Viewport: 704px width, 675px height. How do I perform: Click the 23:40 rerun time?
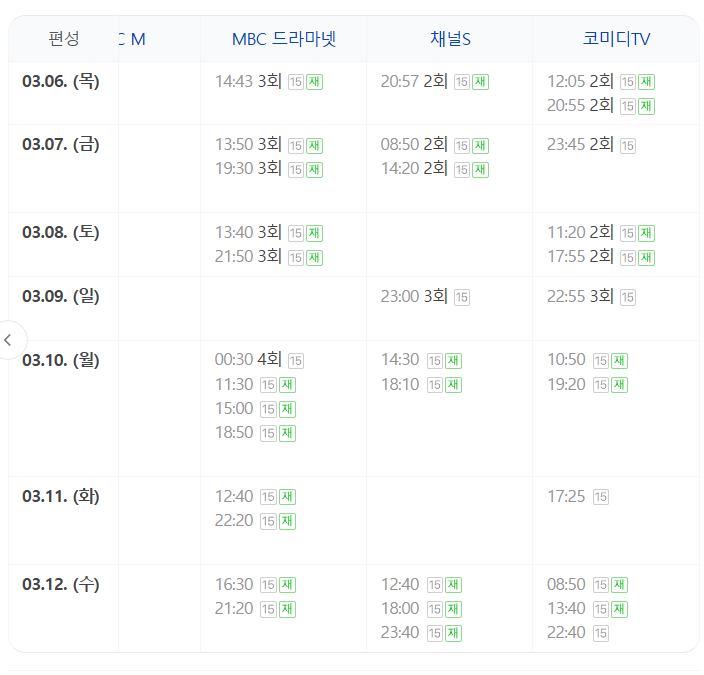[x=400, y=633]
